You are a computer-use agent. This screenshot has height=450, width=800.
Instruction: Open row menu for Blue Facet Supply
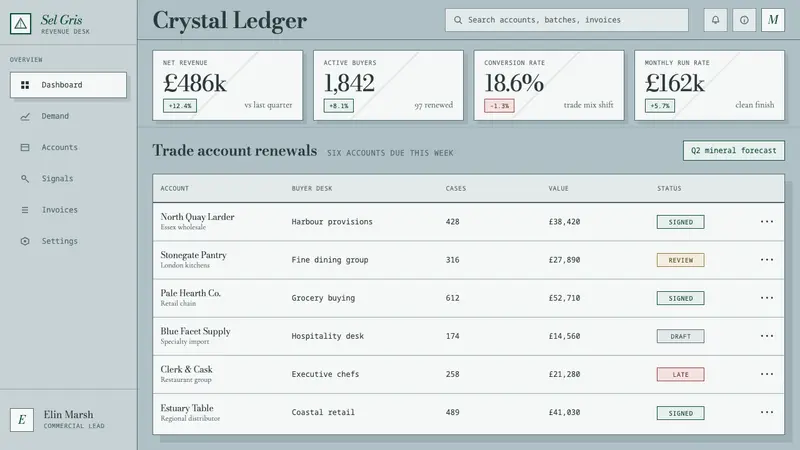pos(767,336)
